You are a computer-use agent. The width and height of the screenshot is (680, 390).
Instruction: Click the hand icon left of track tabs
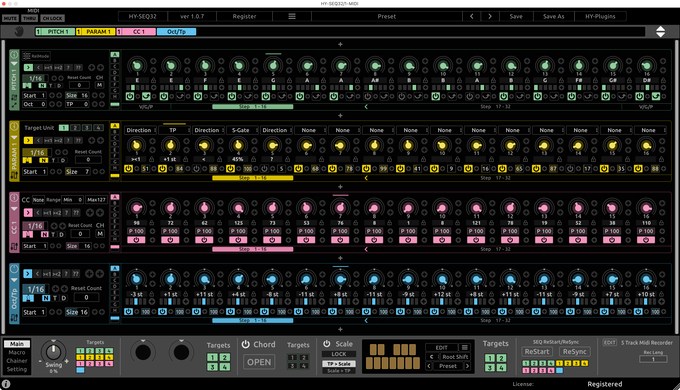point(18,31)
